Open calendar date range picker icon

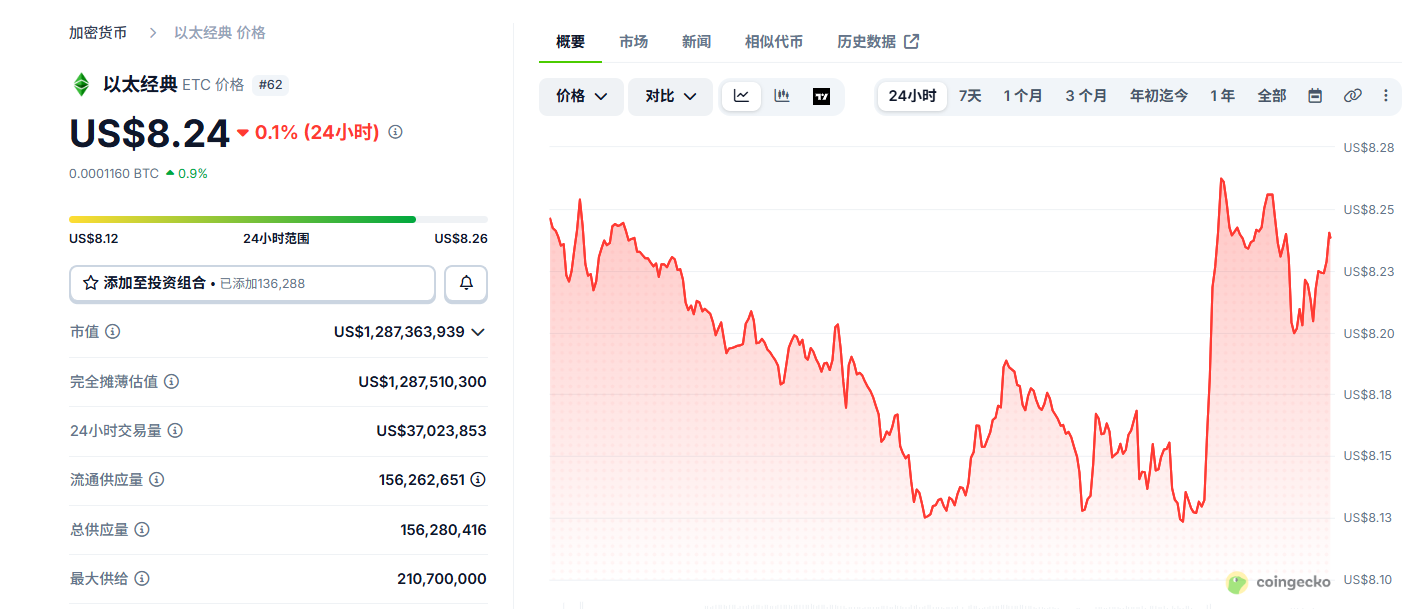(1315, 96)
